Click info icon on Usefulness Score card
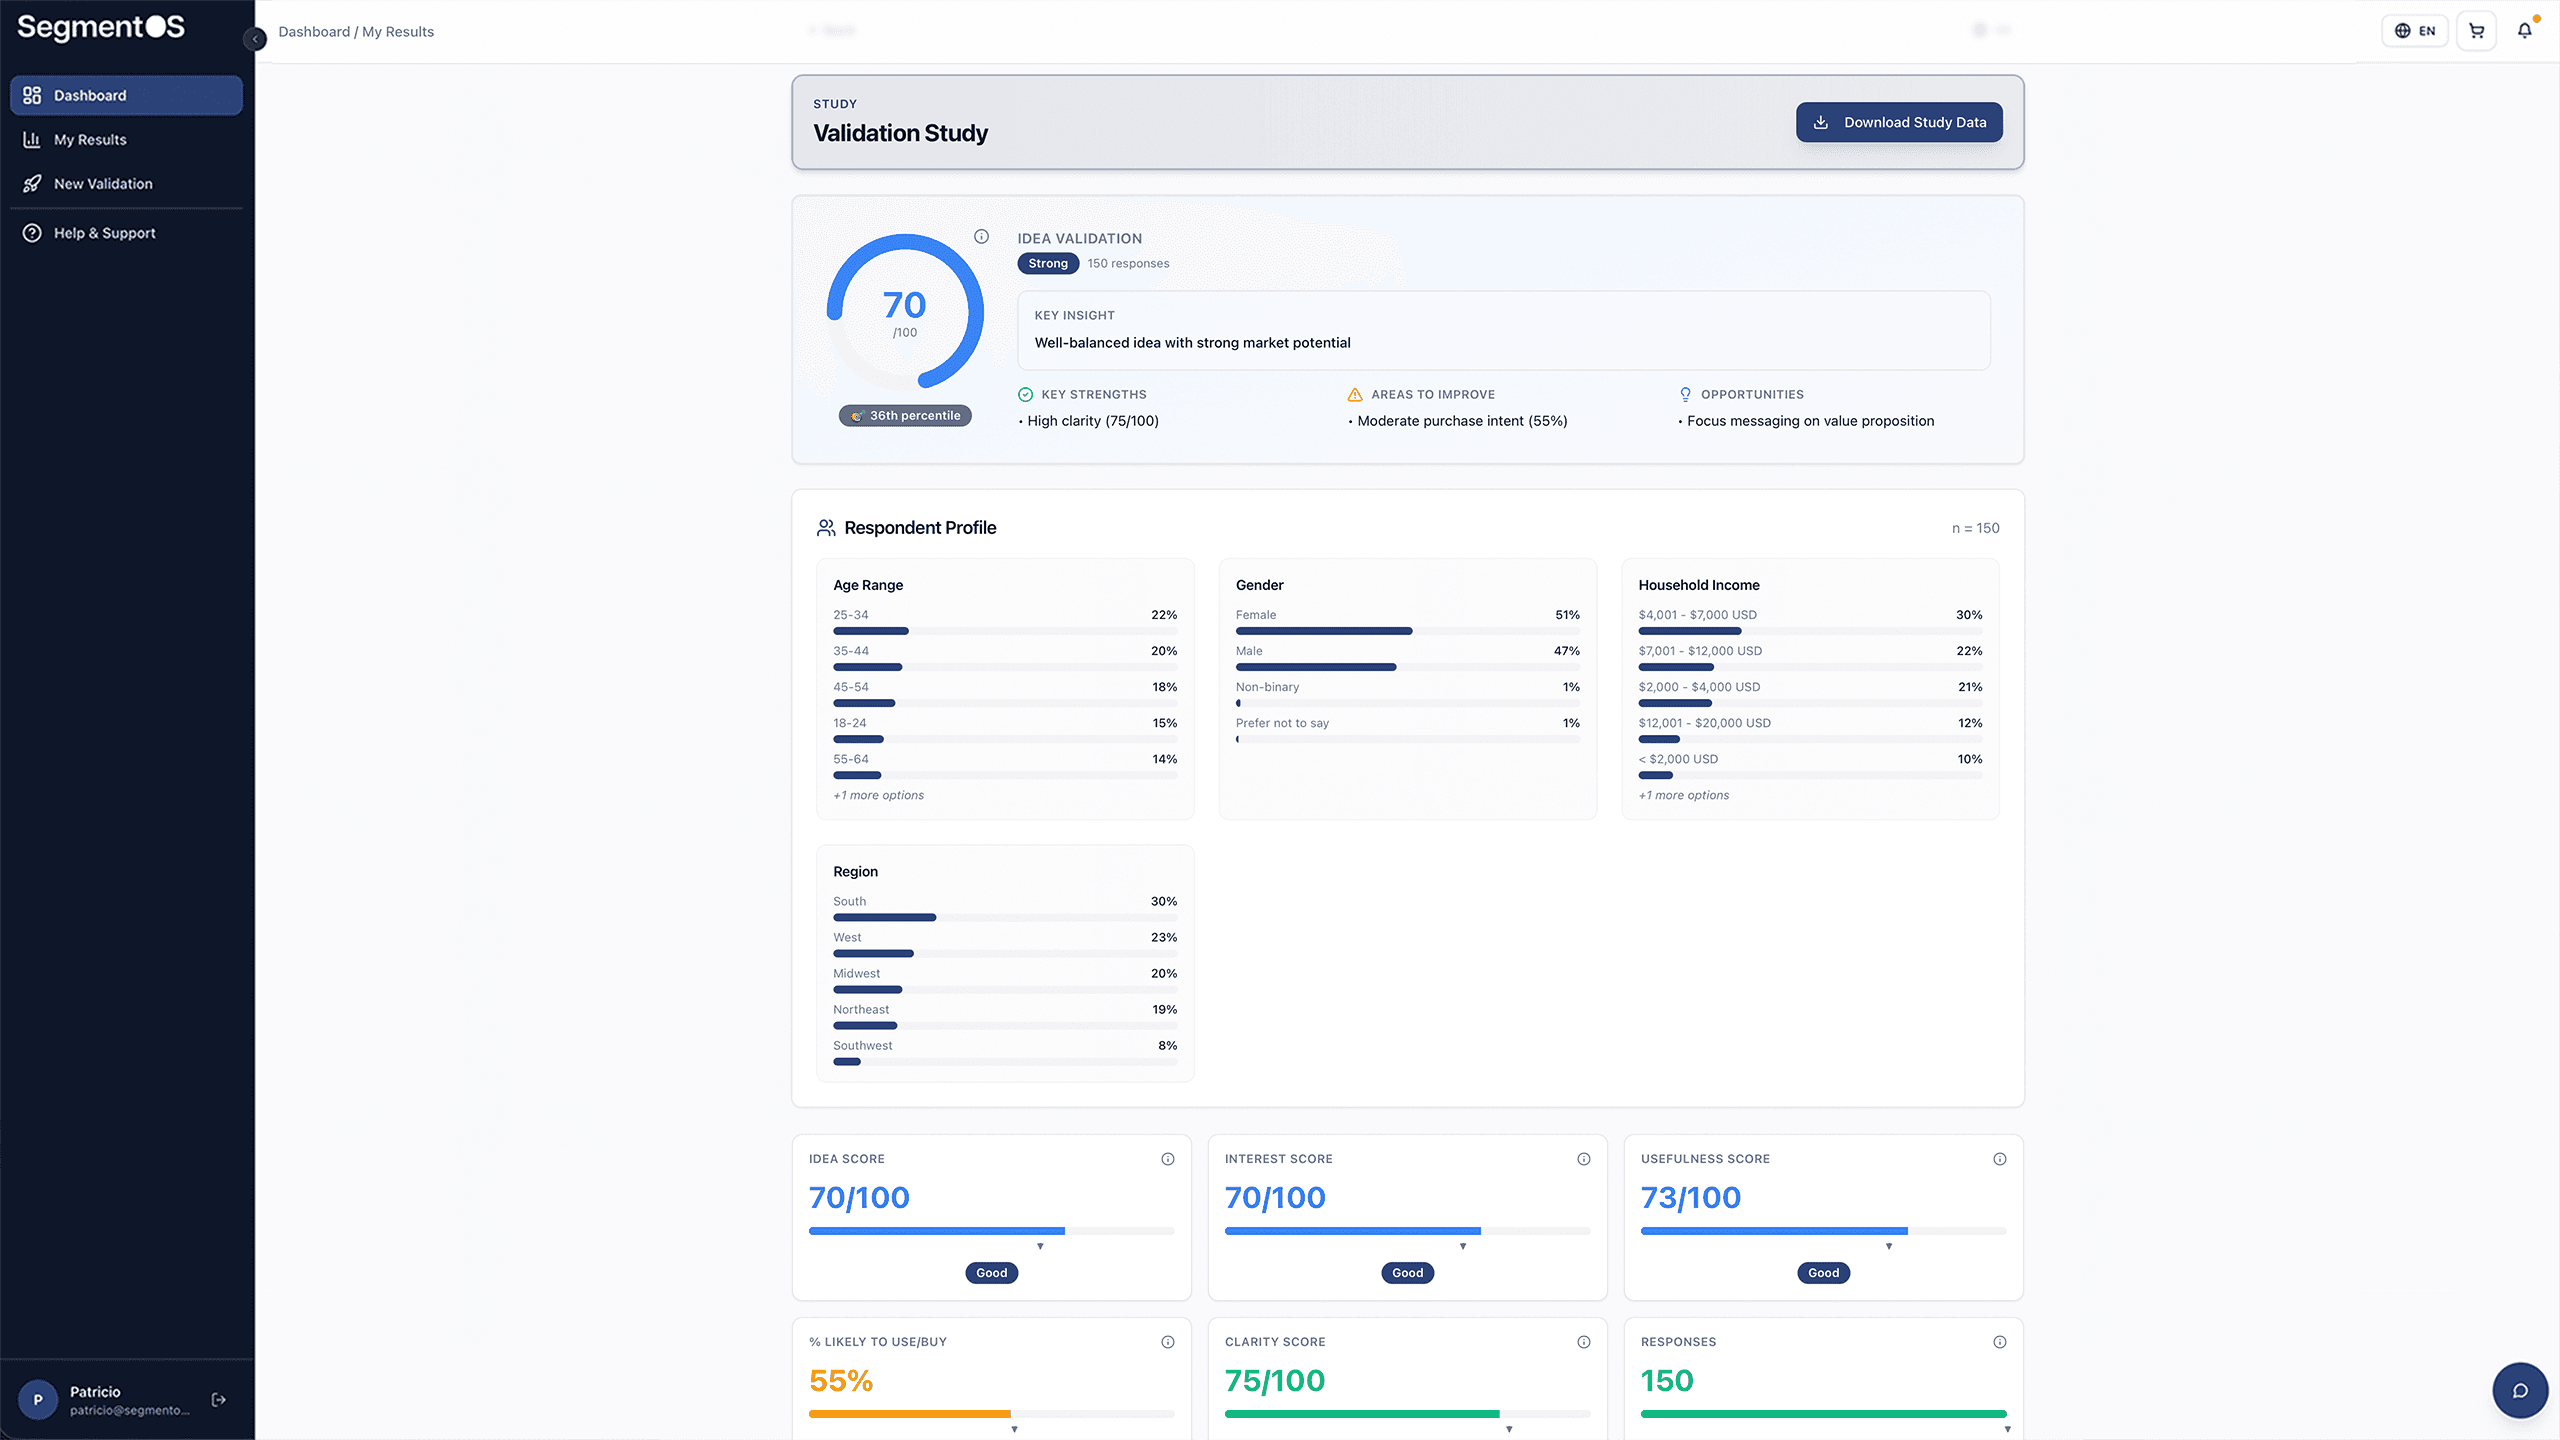This screenshot has height=1440, width=2560. 1999,1159
